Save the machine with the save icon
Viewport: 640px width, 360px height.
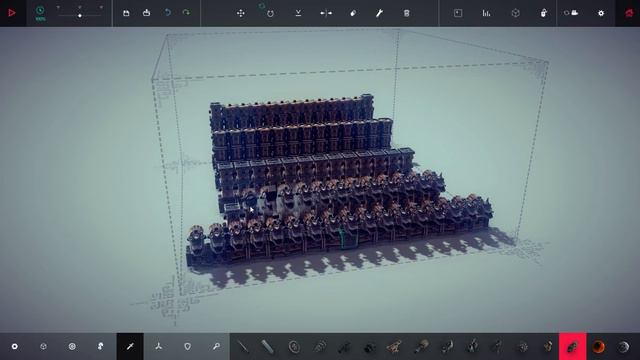click(126, 13)
